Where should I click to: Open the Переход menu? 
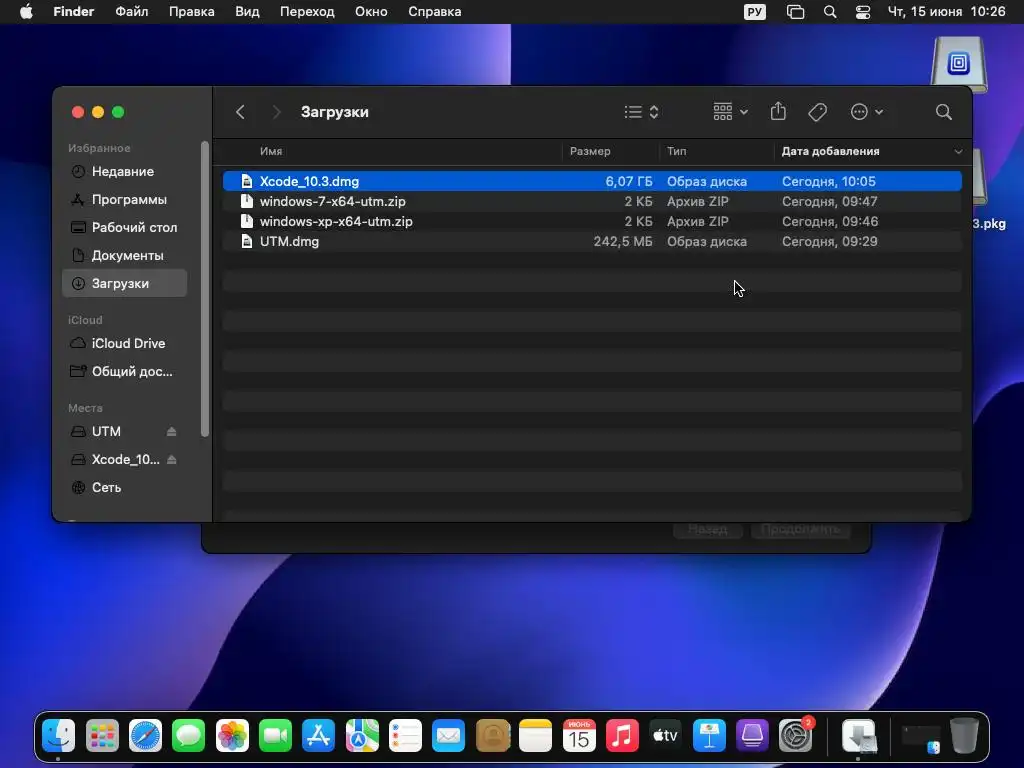point(307,12)
